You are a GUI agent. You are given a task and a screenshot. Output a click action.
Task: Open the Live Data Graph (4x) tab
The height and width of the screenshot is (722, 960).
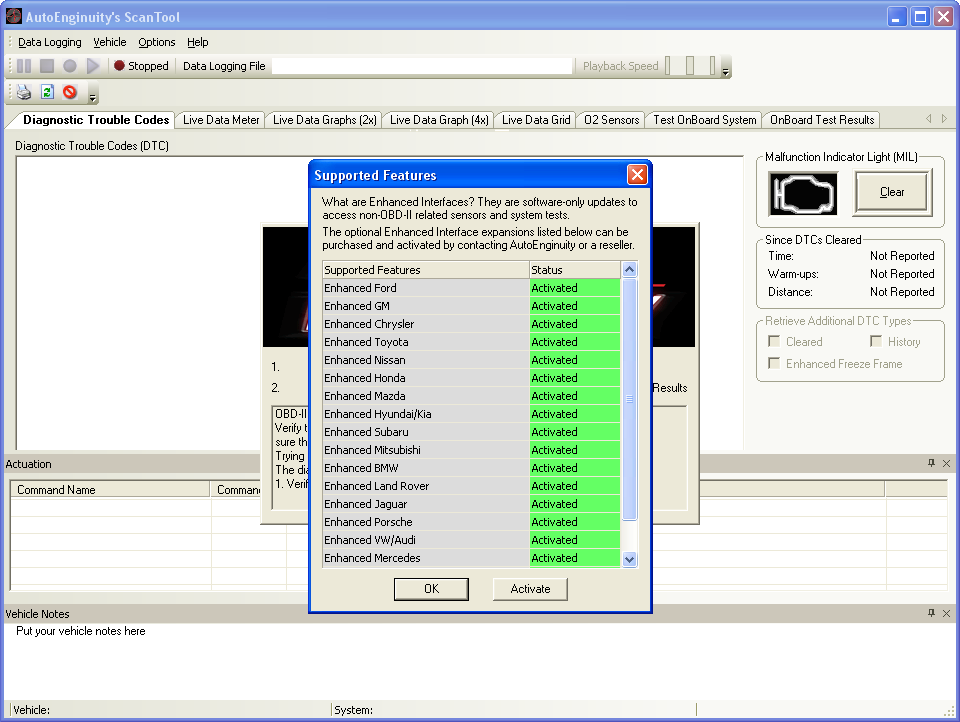point(439,120)
